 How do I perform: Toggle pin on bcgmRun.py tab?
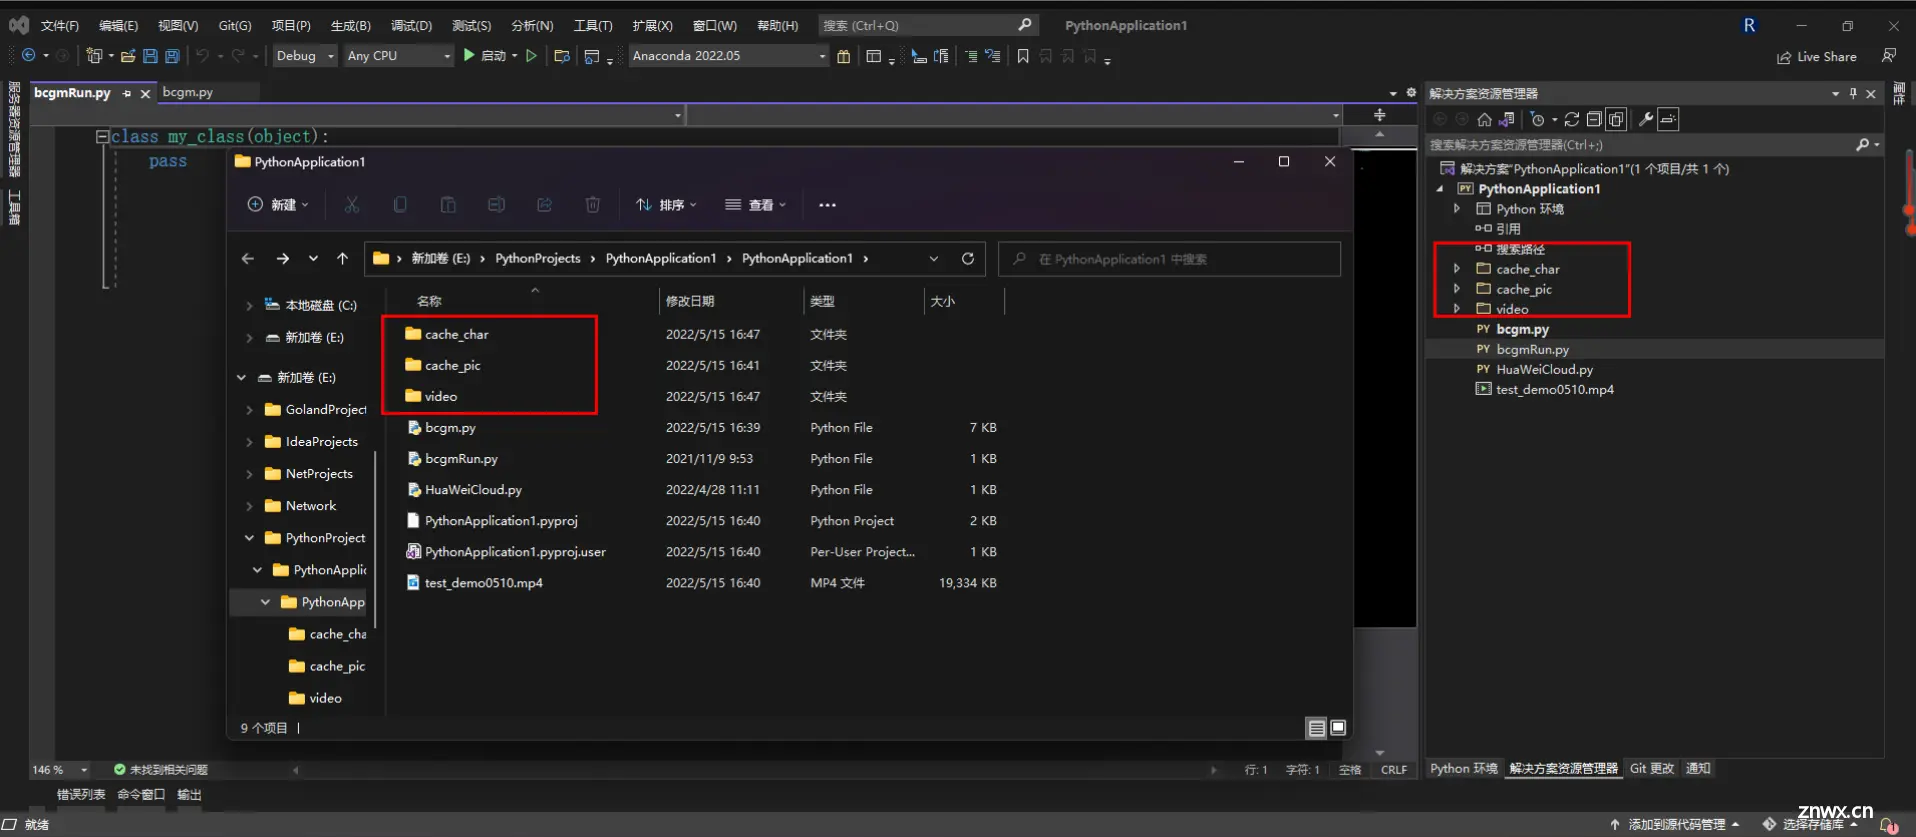[x=127, y=93]
